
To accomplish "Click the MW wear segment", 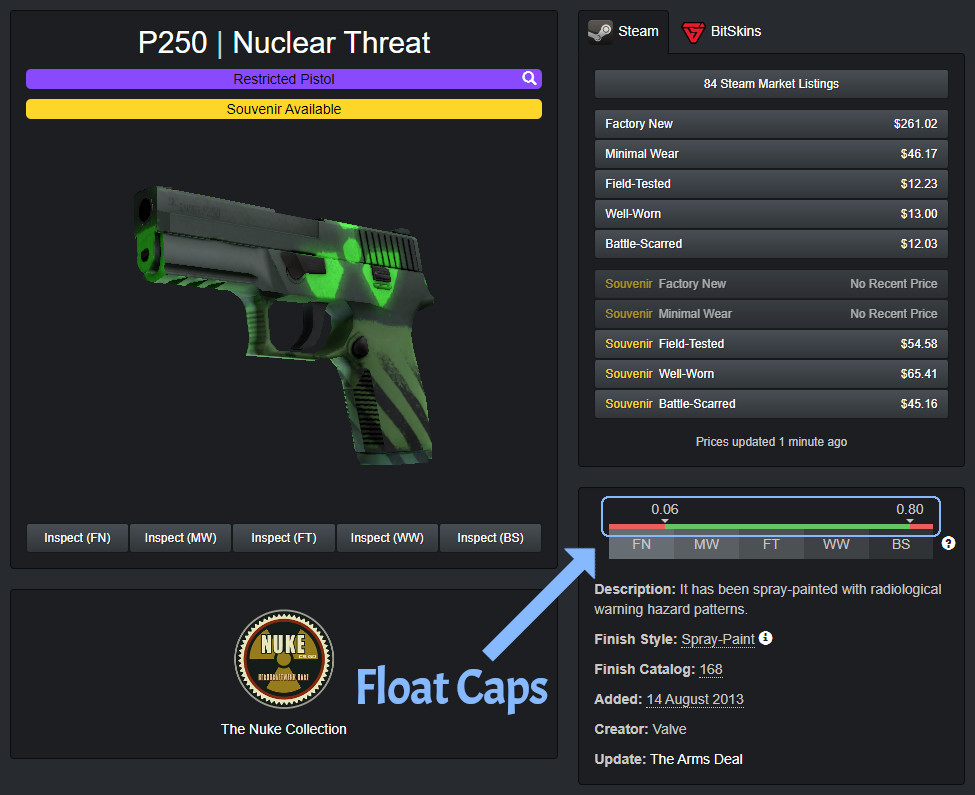I will click(706, 545).
